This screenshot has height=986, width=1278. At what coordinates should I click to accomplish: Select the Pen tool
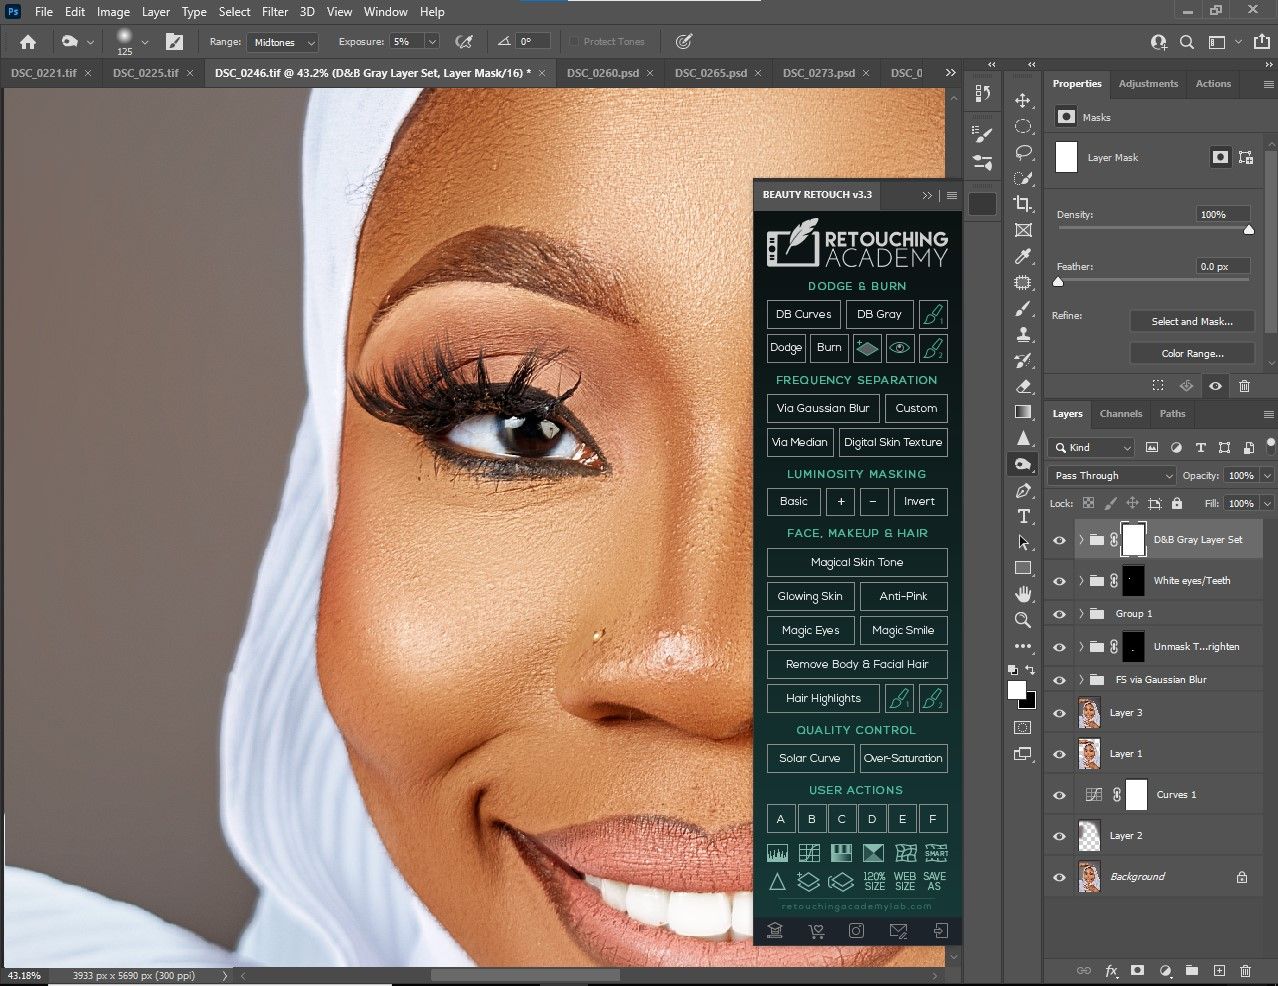pyautogui.click(x=1023, y=490)
